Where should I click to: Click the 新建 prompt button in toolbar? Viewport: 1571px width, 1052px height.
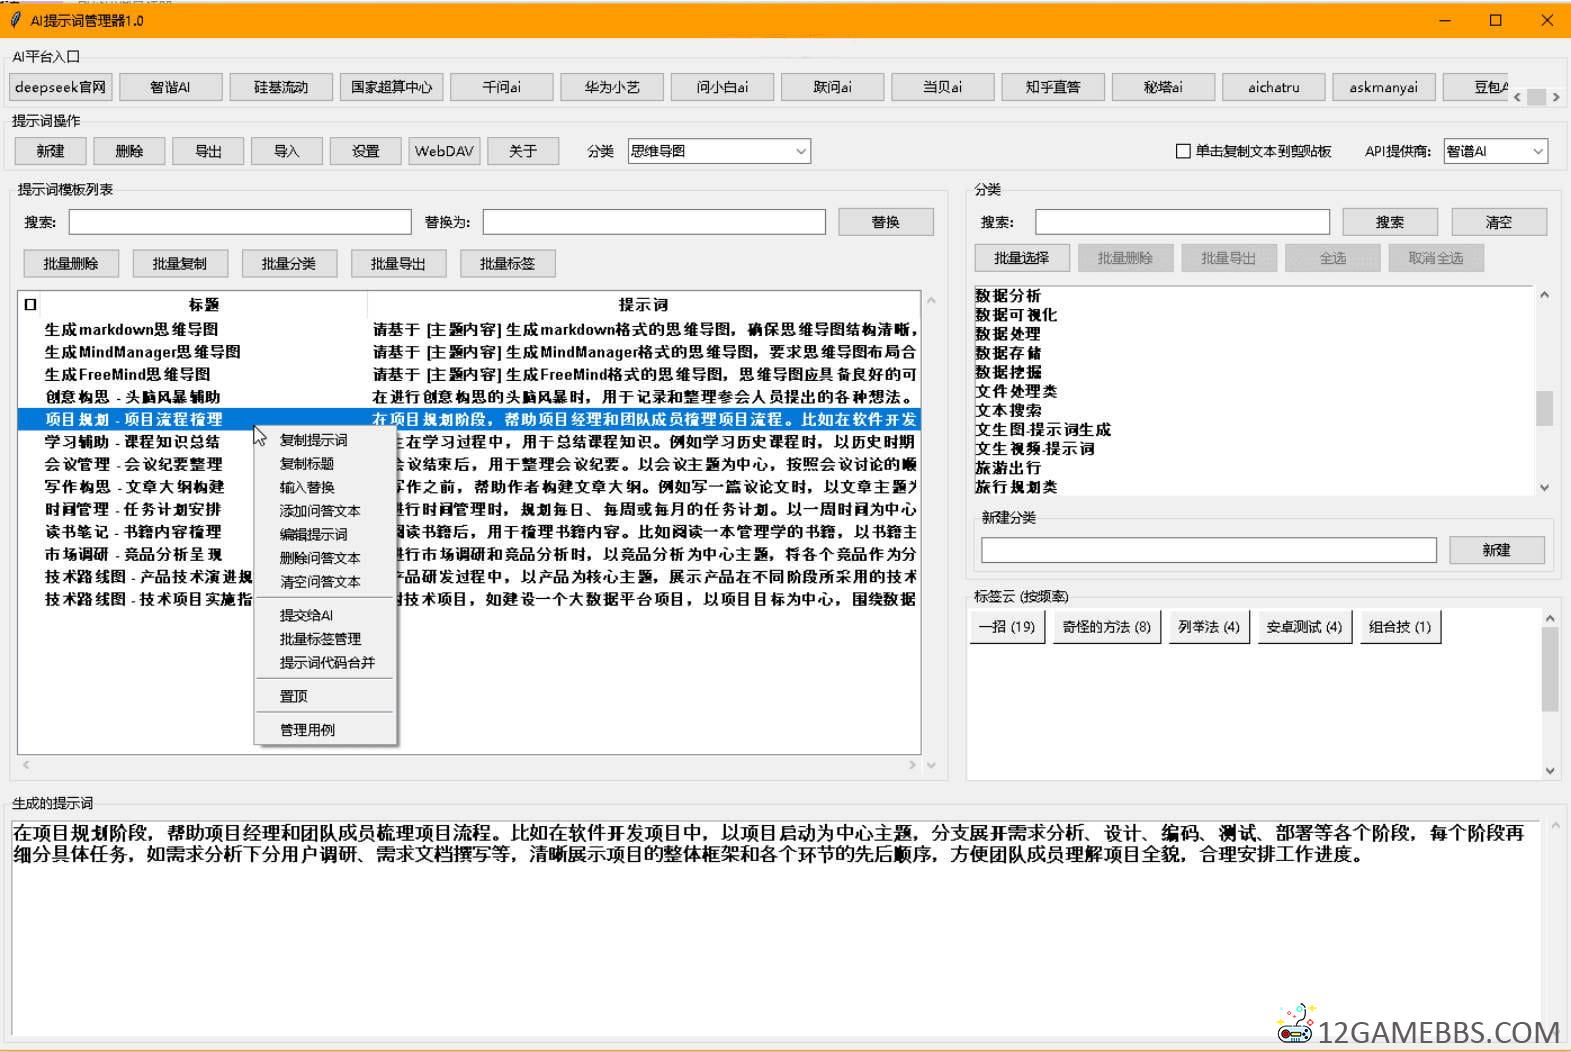(x=50, y=151)
